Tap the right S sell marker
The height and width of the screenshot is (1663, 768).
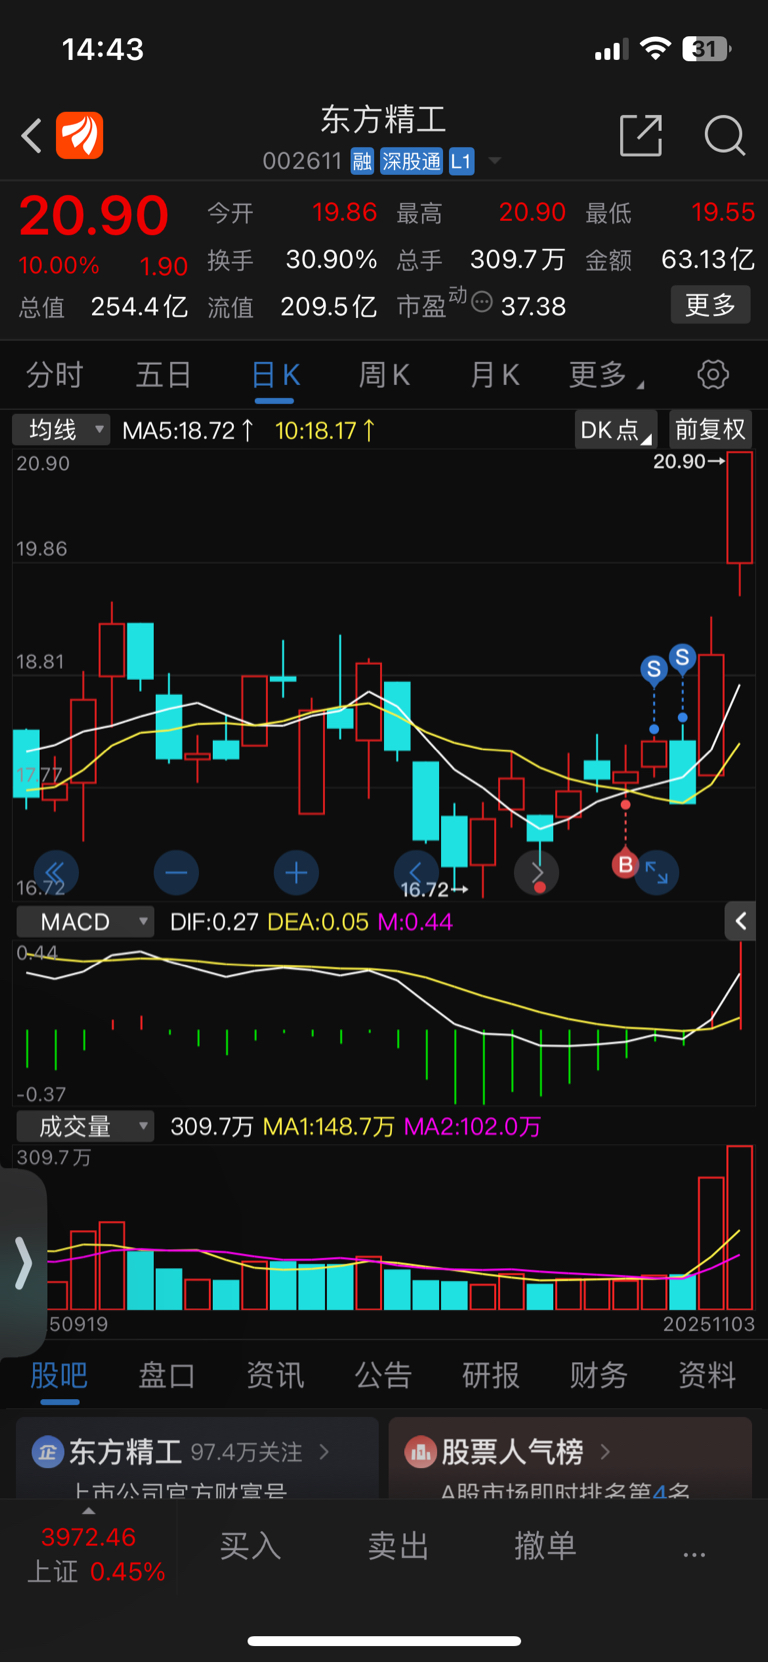pos(683,657)
